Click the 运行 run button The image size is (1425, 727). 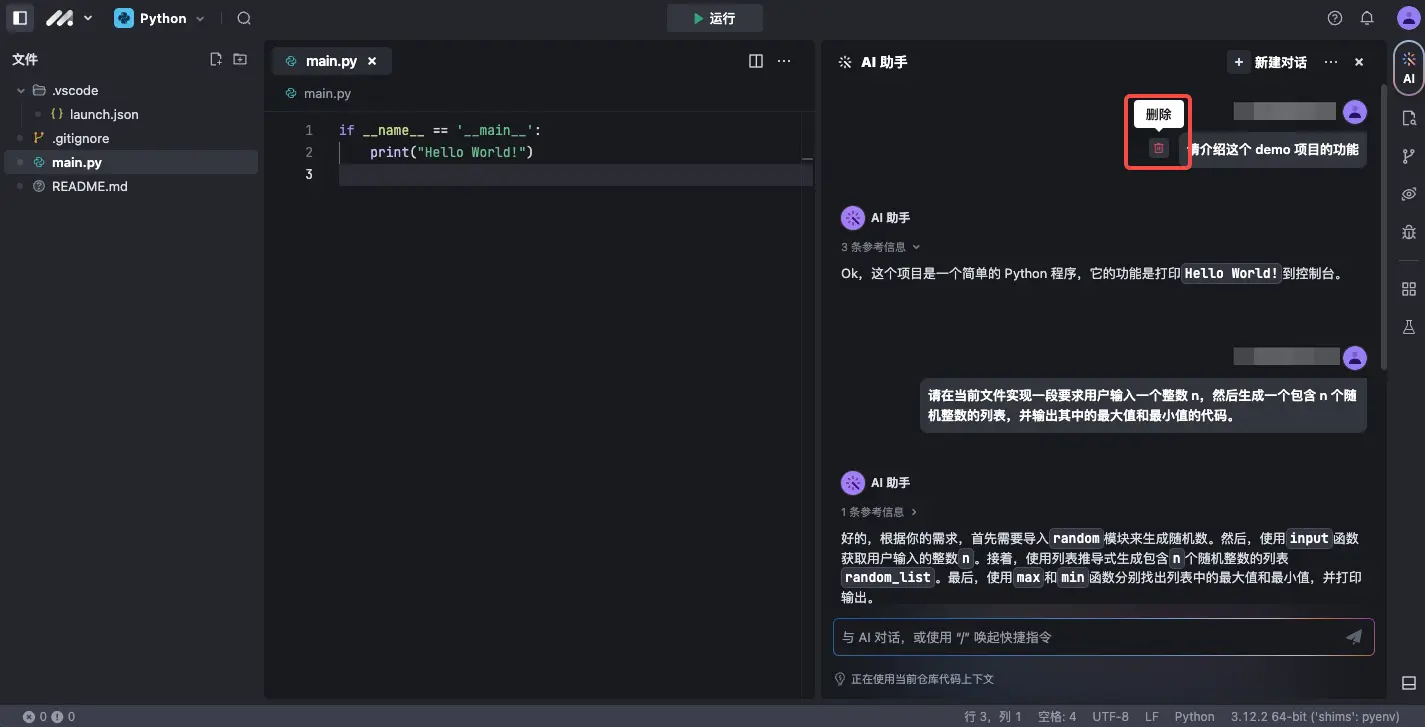[x=715, y=18]
